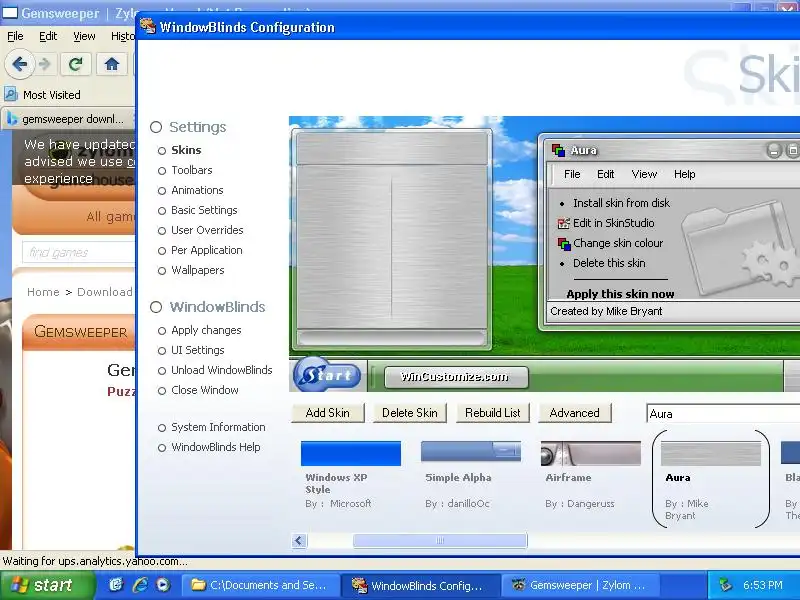Screen dimensions: 800x600
Task: Launch the media player quick launch icon
Action: 163,585
